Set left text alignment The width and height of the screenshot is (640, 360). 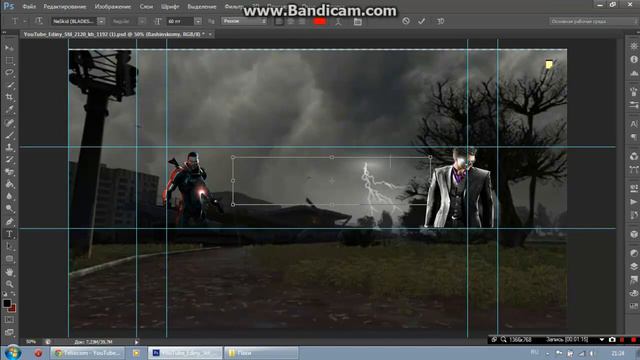[279, 21]
